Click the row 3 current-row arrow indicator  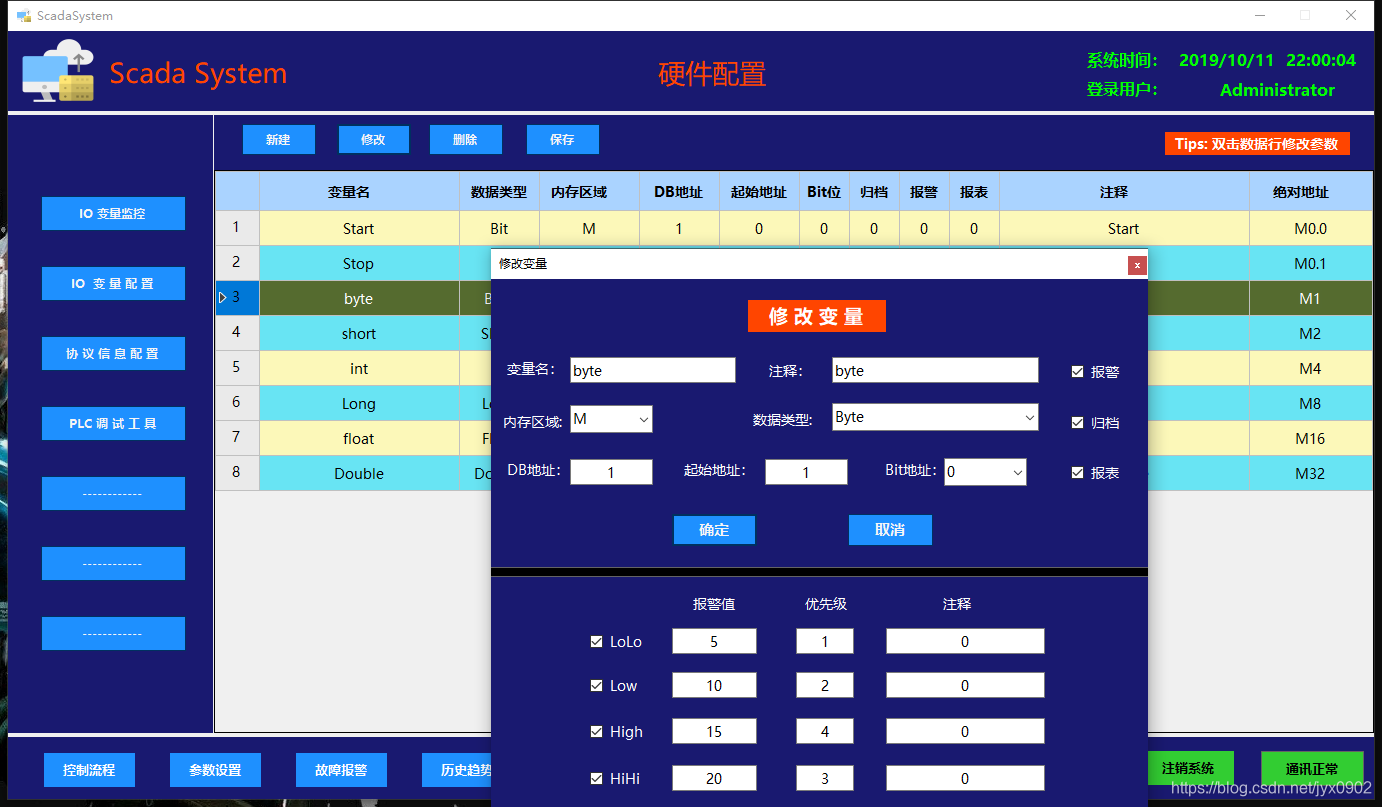(x=222, y=298)
